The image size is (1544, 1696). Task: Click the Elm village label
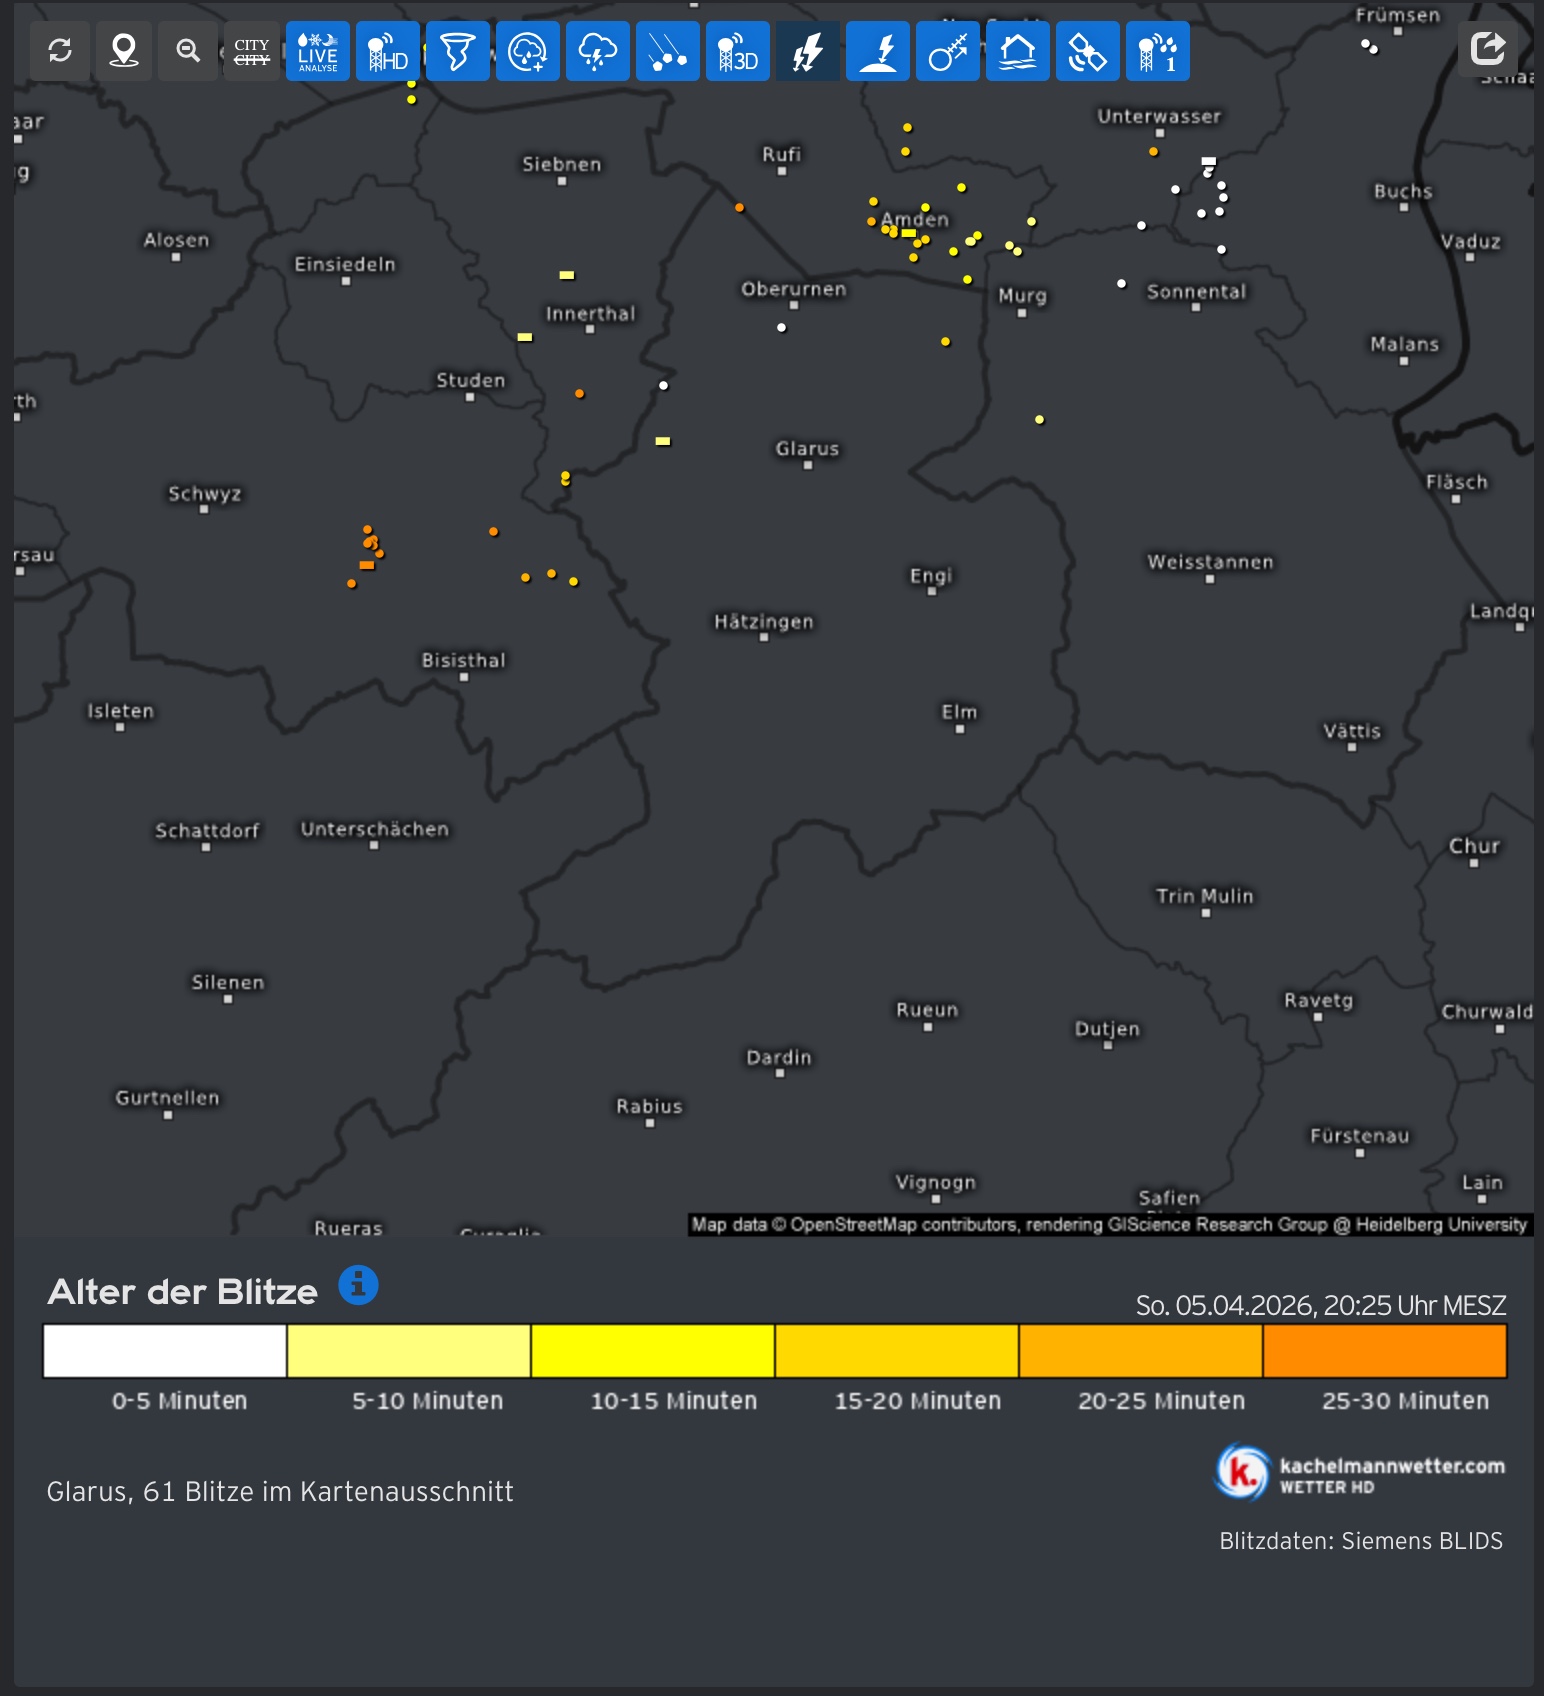point(959,712)
